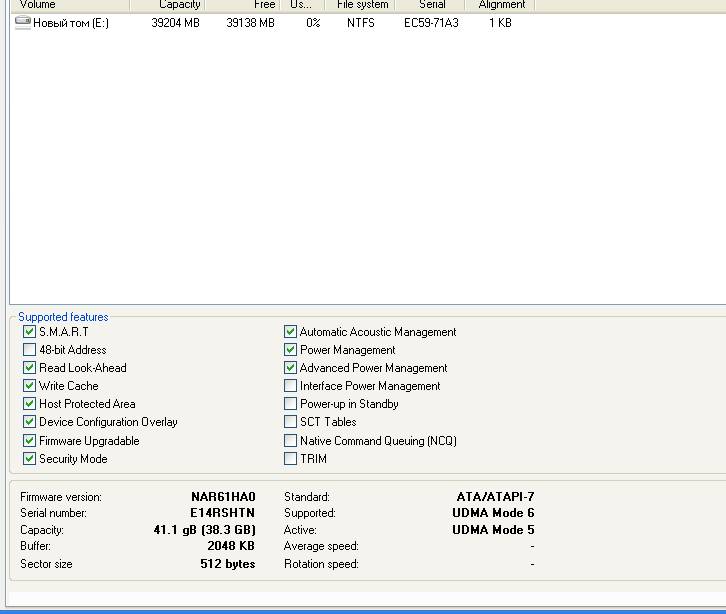726x614 pixels.
Task: Uncheck Host Protected Area
Action: (29, 404)
